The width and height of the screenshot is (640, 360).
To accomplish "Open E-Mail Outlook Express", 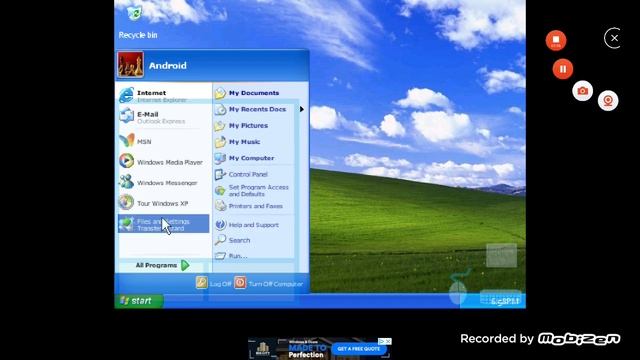I will [164, 117].
